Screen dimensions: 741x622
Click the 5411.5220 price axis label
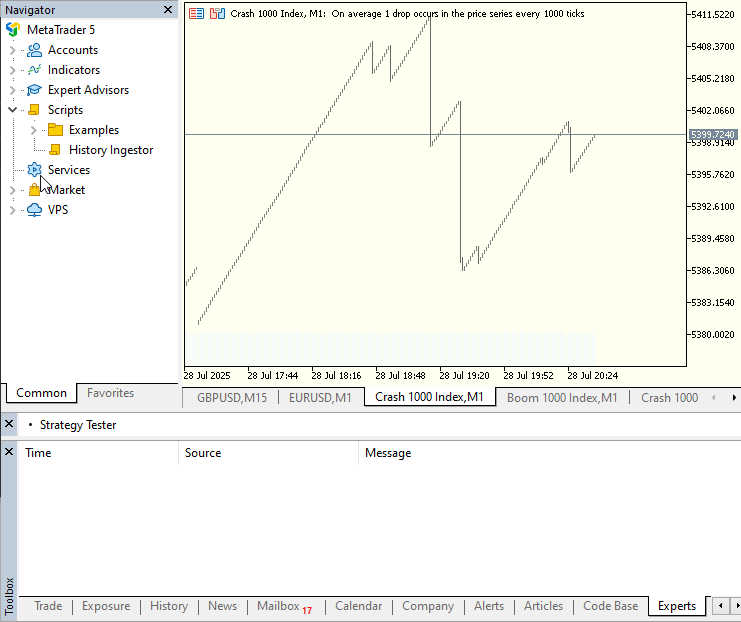[x=713, y=15]
